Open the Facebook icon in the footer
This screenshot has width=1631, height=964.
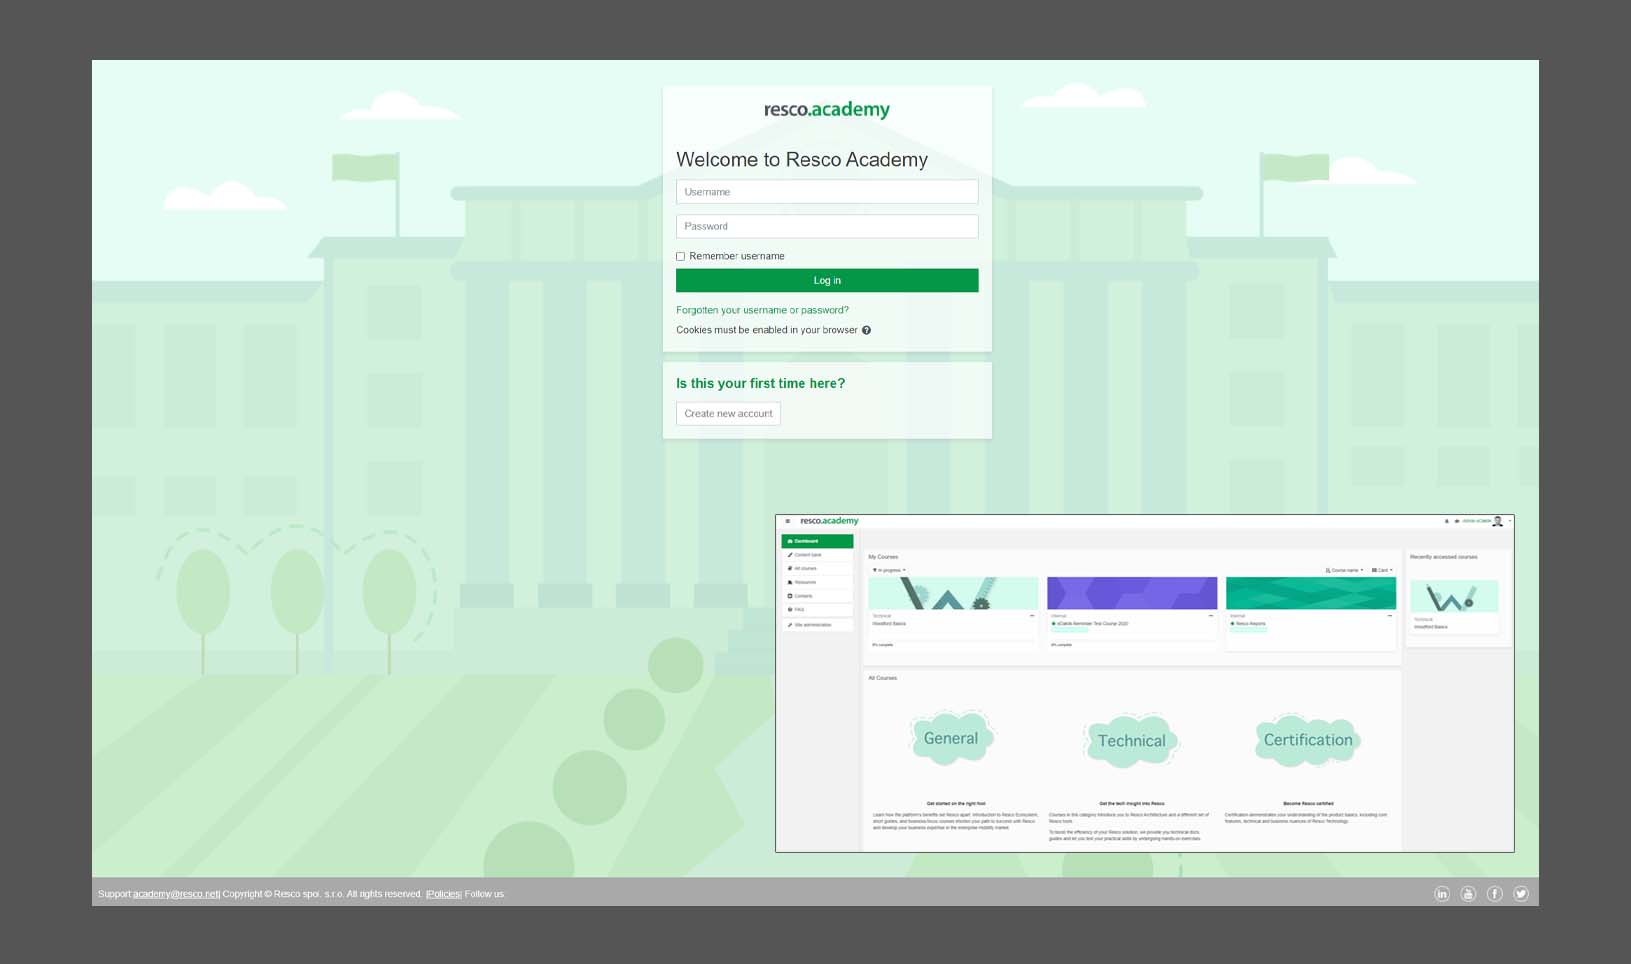[x=1495, y=894]
